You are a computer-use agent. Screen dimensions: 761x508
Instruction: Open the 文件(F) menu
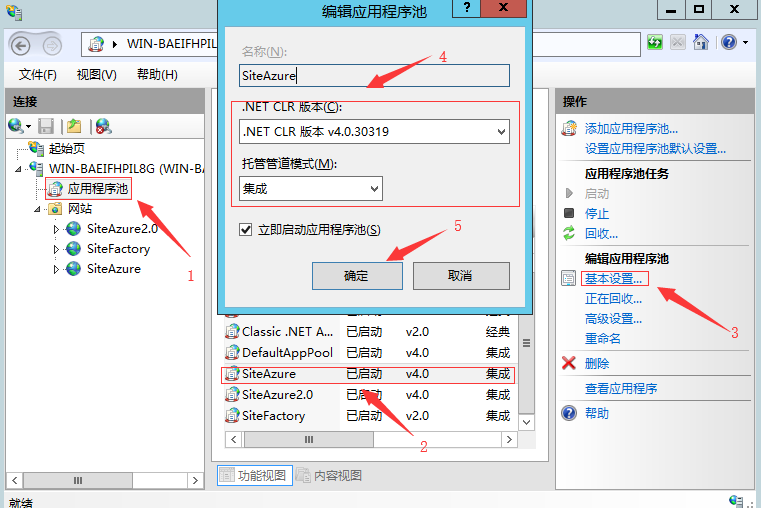coord(37,75)
